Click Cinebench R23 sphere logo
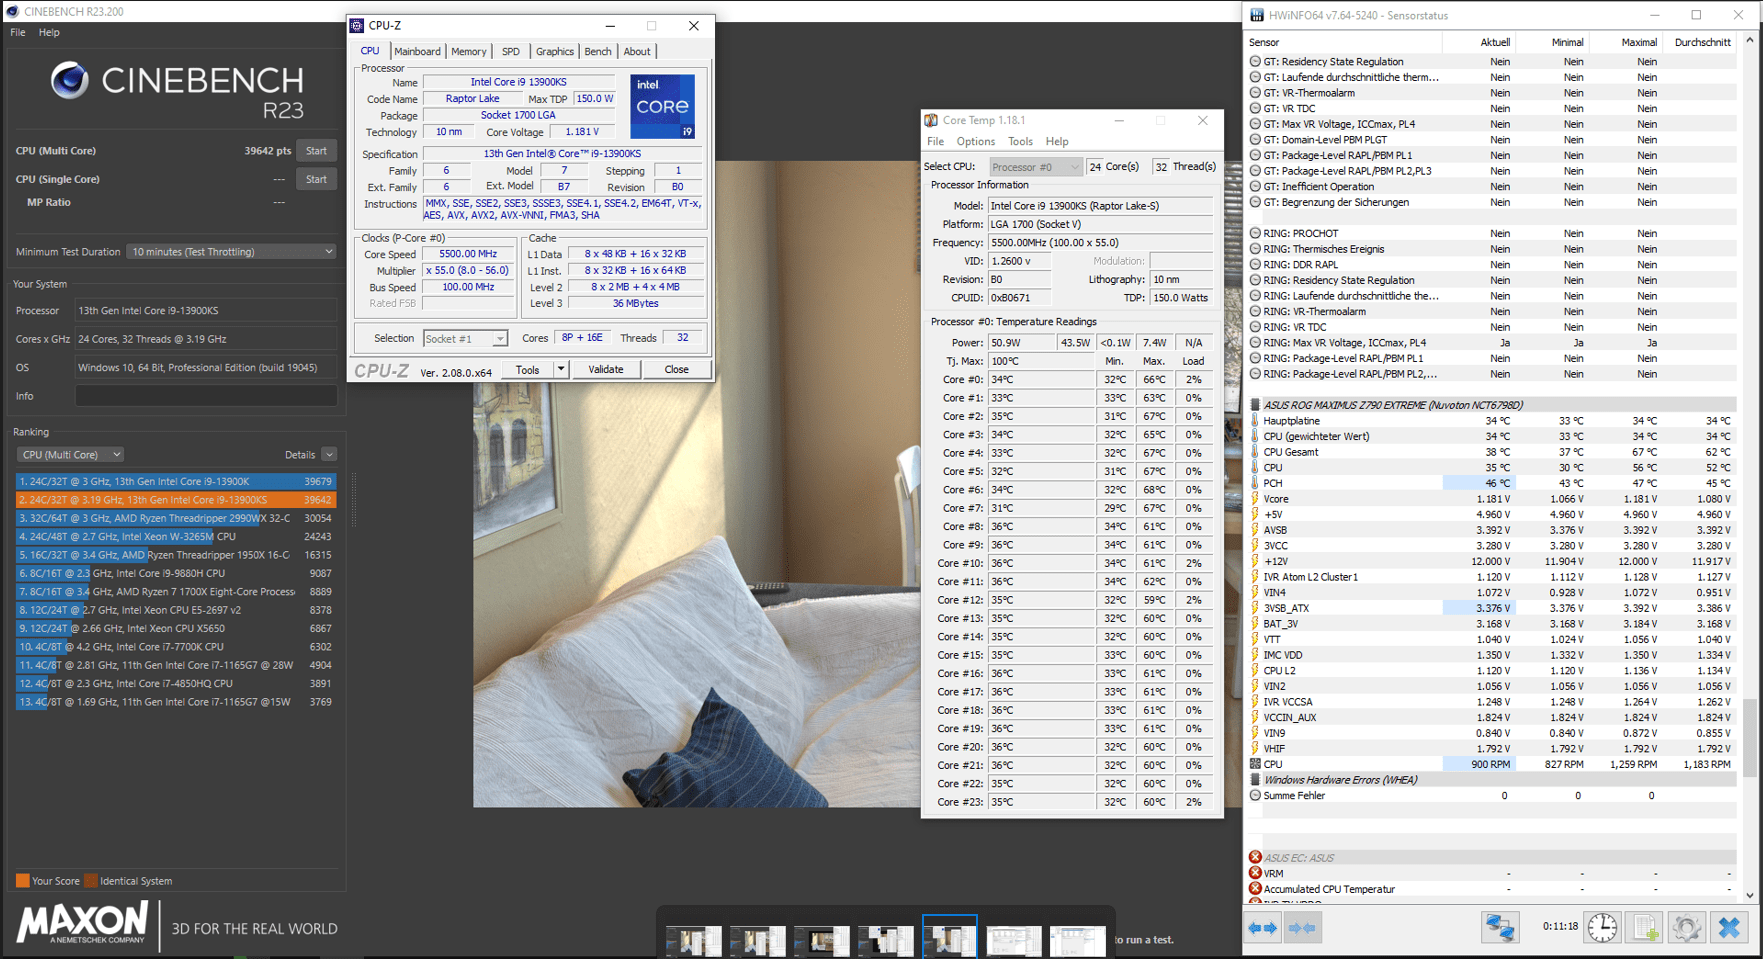1763x959 pixels. 69,80
